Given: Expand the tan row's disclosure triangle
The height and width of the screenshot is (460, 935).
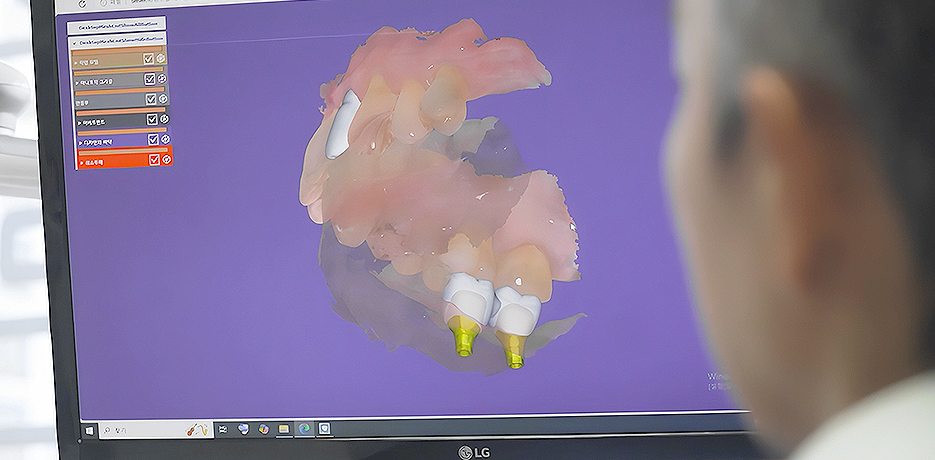Looking at the screenshot, I should click(76, 63).
